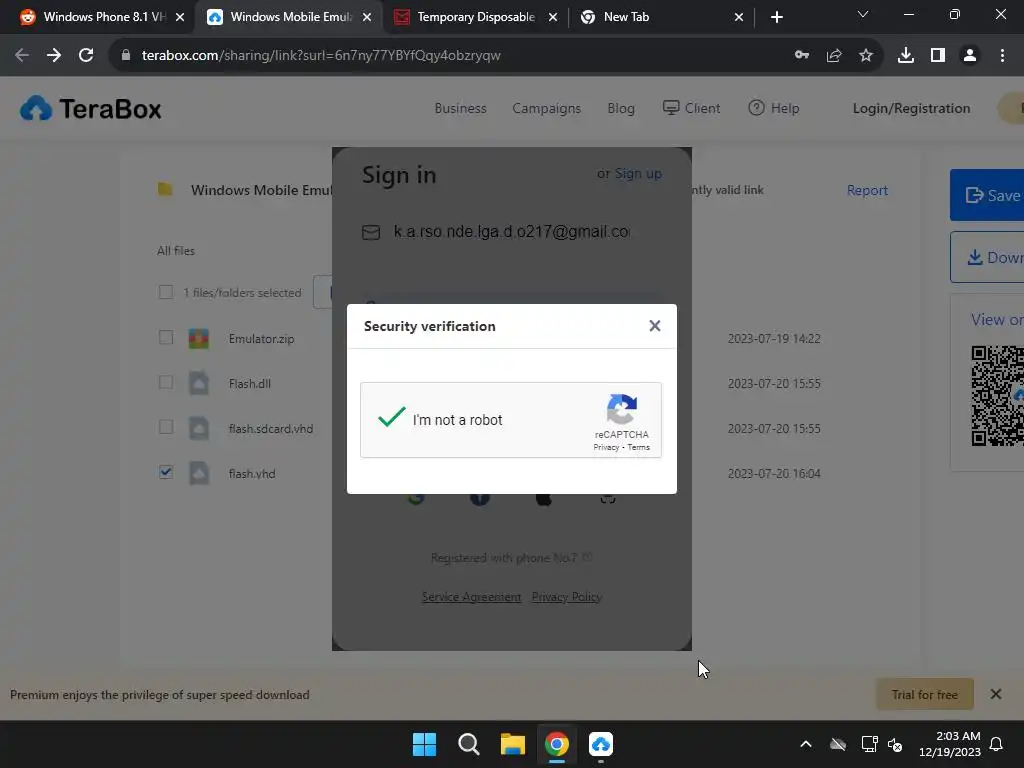Open the Client download page

click(x=692, y=108)
